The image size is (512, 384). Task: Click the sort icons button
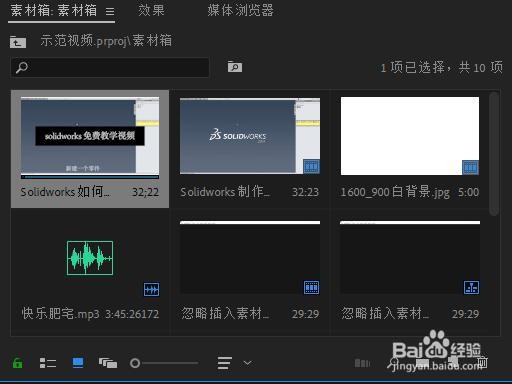click(224, 363)
